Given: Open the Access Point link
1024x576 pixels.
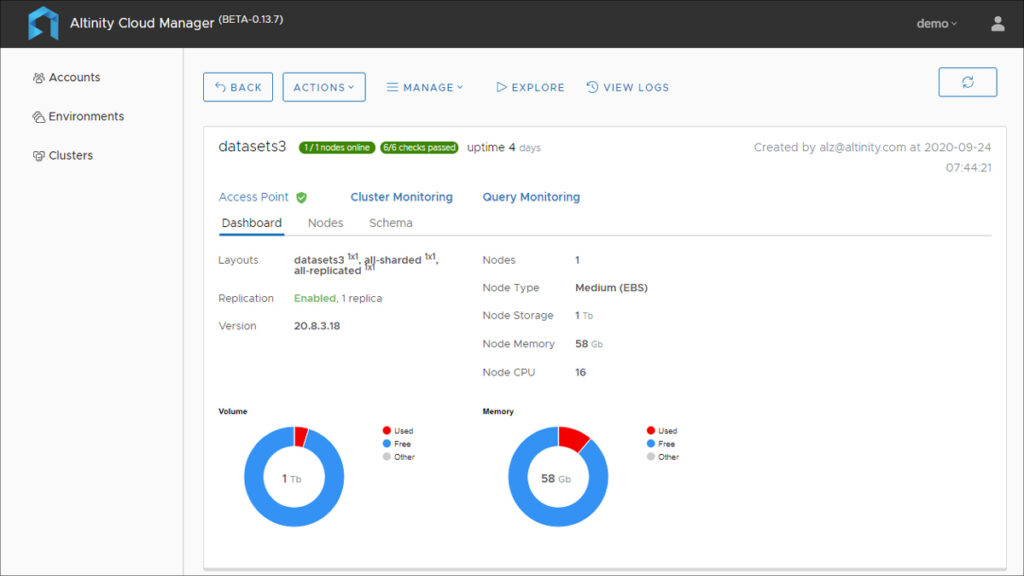Looking at the screenshot, I should [x=253, y=197].
